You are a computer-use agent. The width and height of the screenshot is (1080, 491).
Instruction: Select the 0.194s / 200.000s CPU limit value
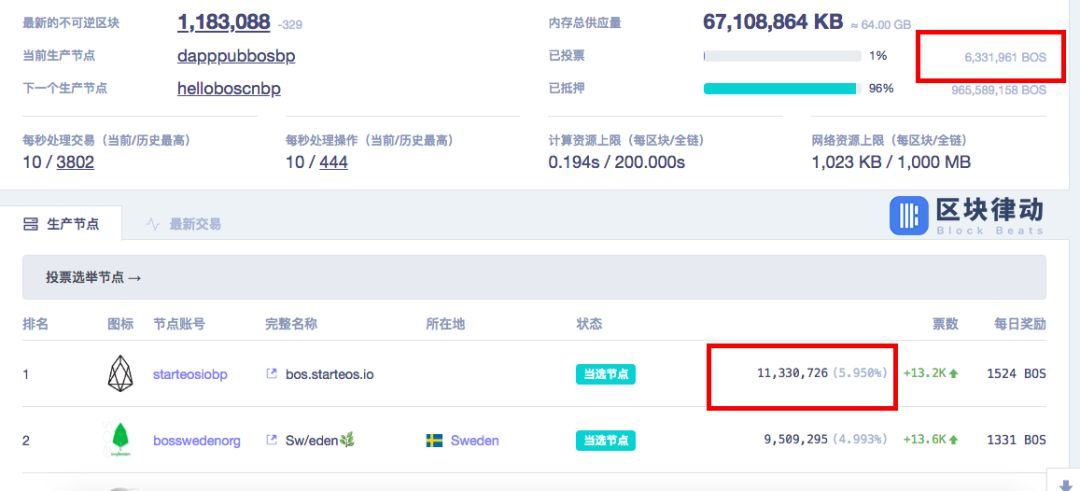[616, 163]
